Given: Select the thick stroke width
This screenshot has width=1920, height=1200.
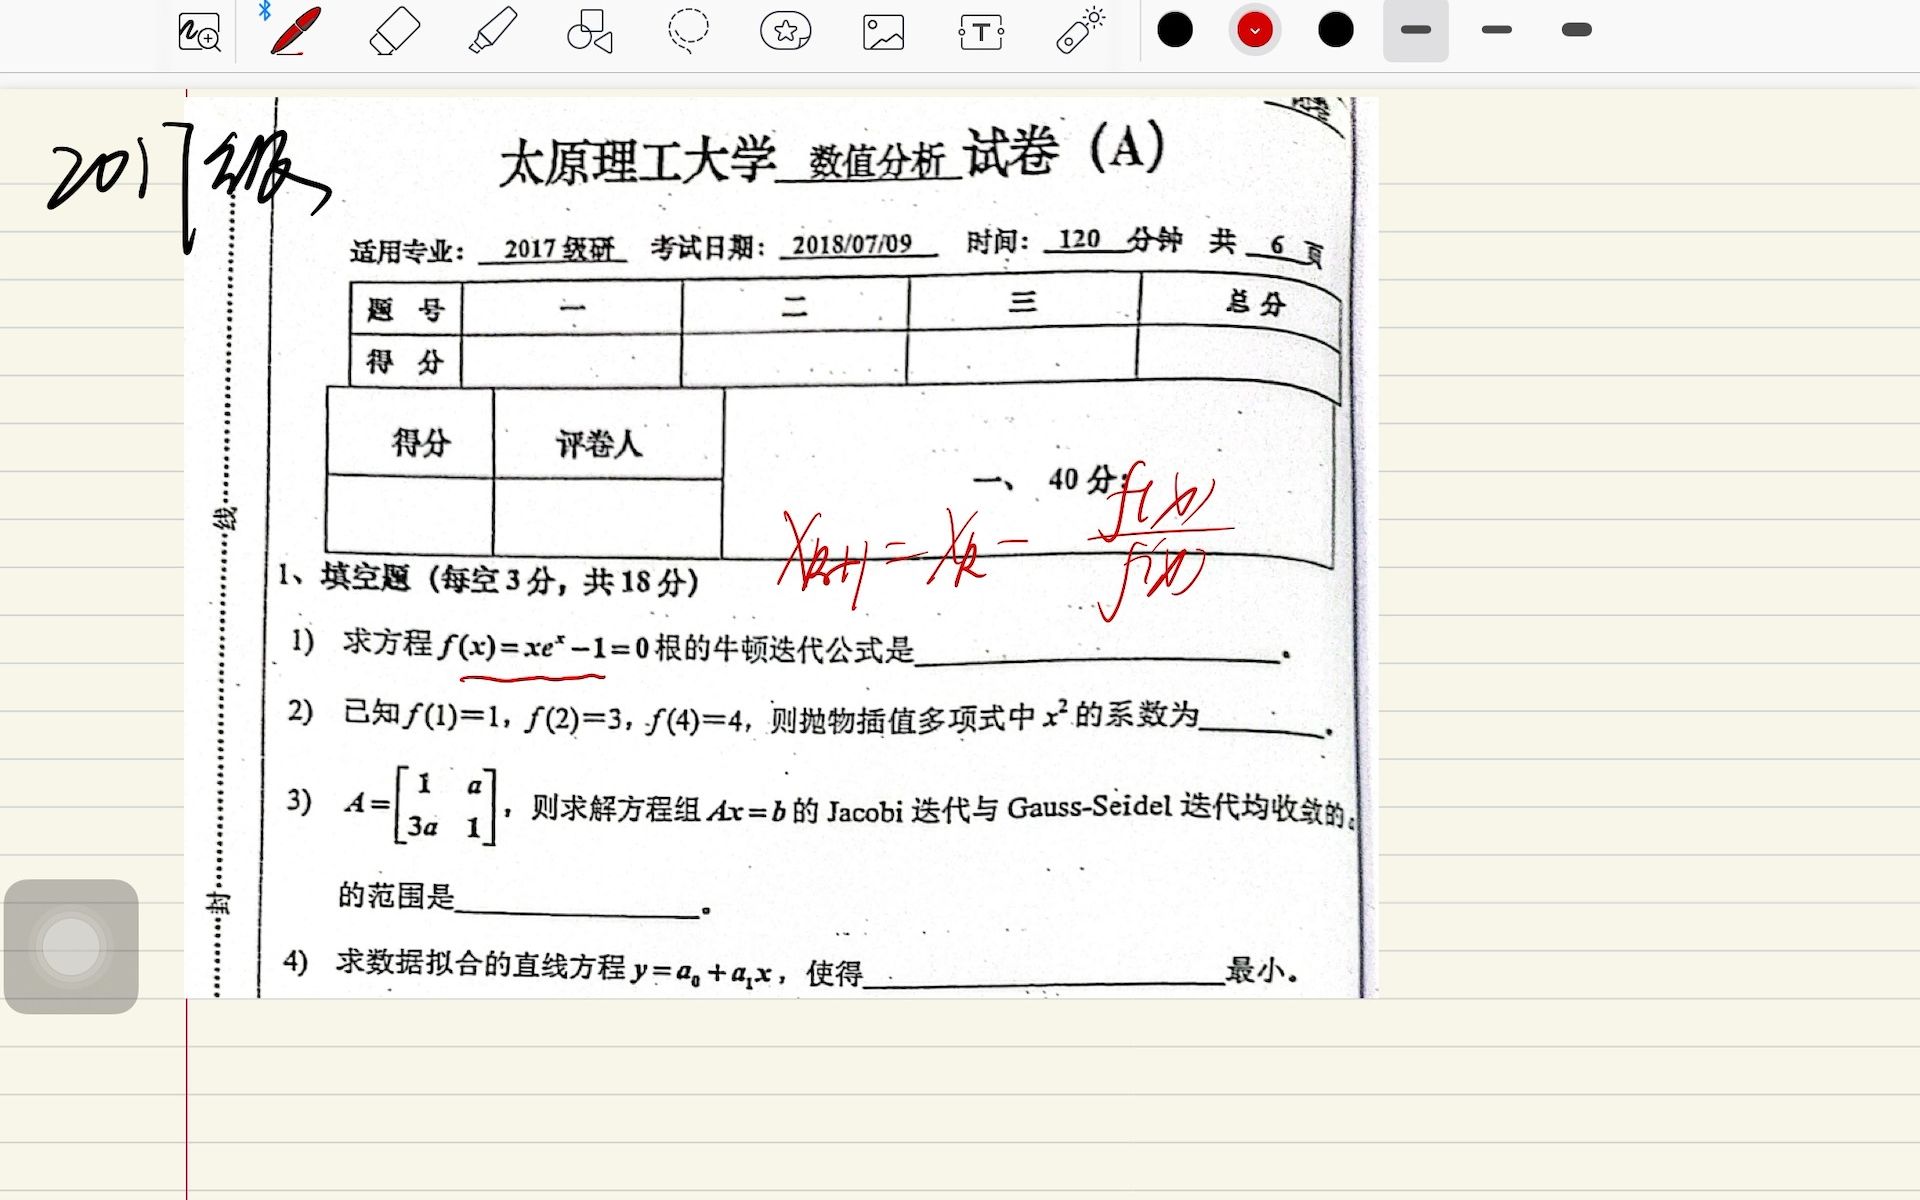Looking at the screenshot, I should pos(1577,30).
